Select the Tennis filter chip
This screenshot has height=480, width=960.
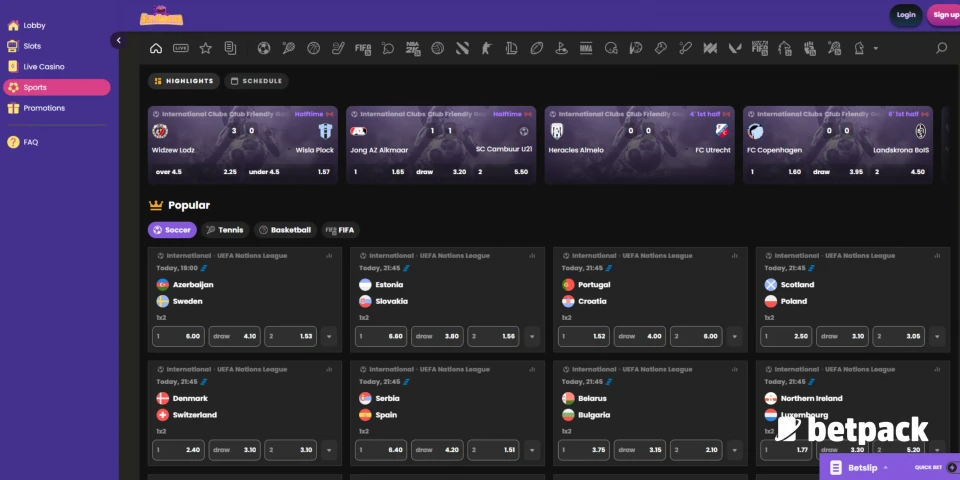(225, 230)
